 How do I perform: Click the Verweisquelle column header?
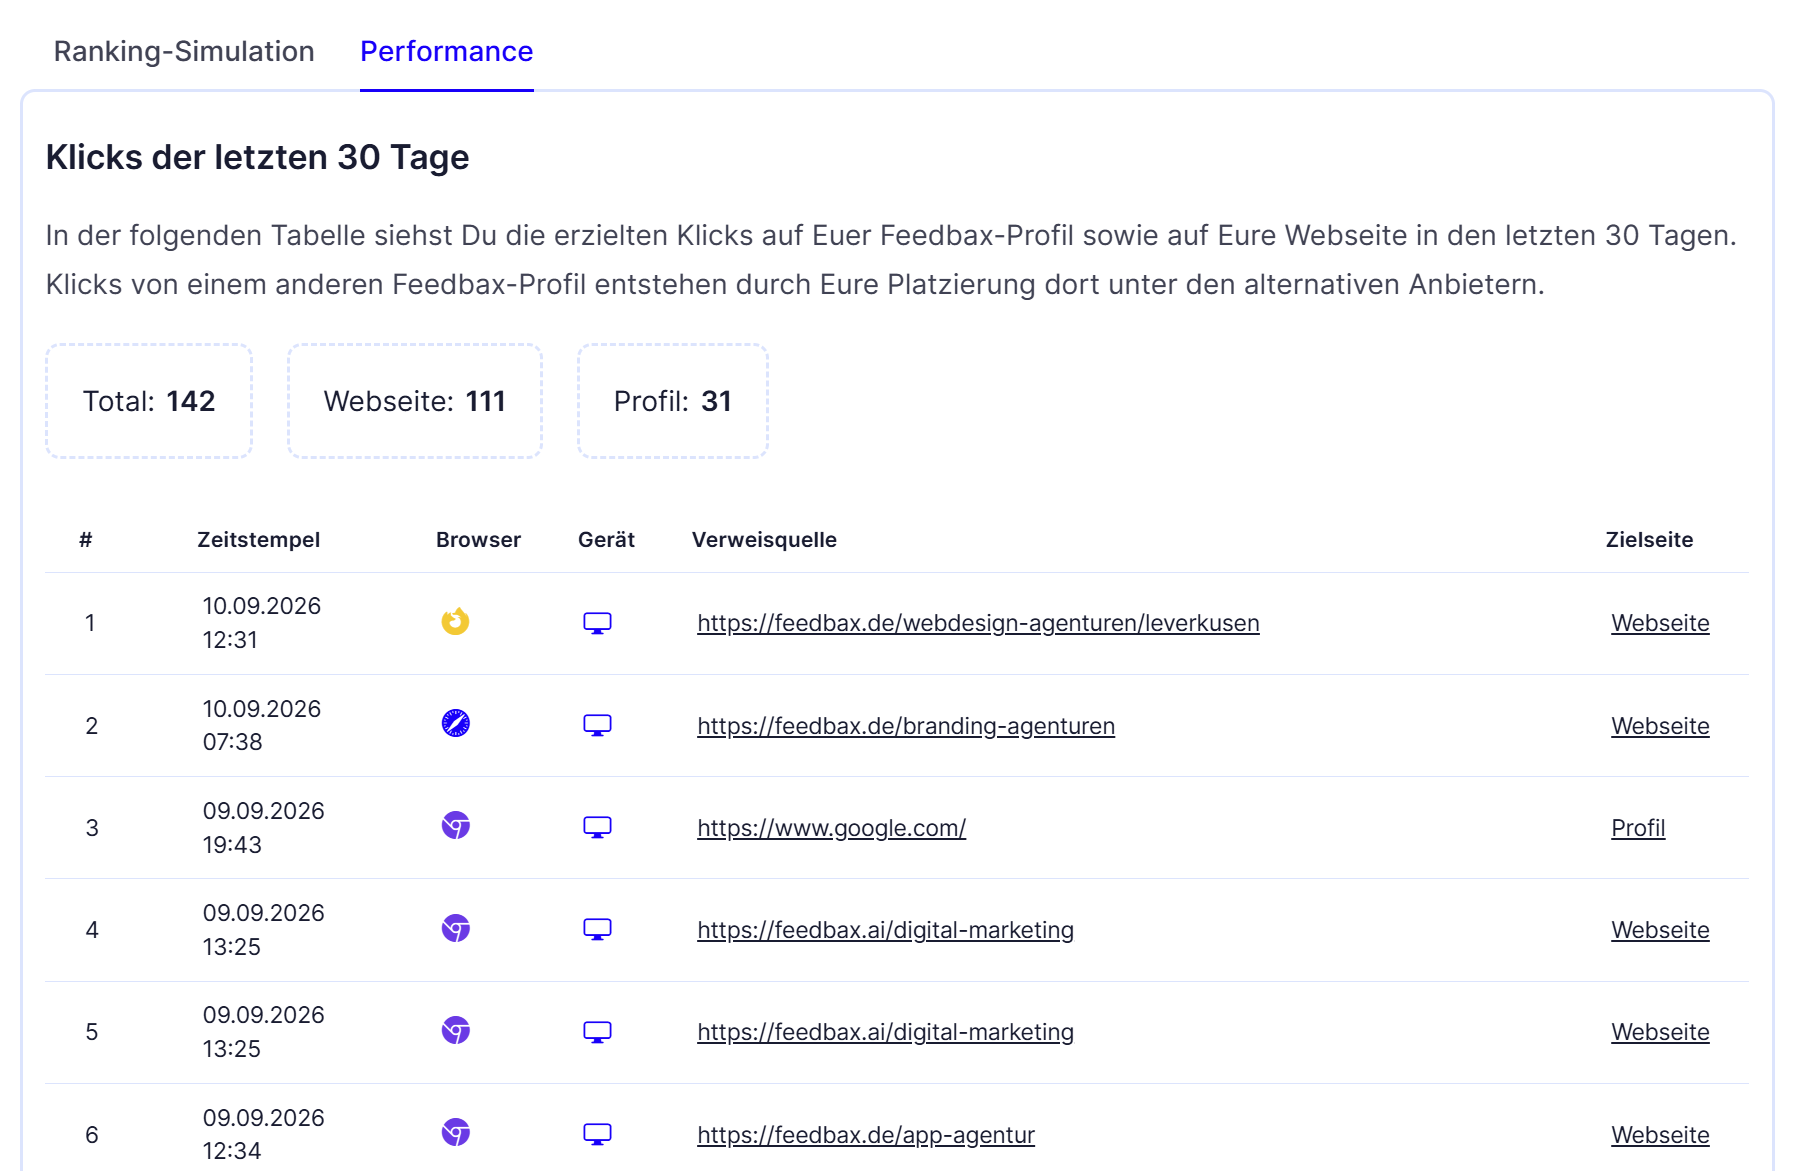tap(764, 540)
